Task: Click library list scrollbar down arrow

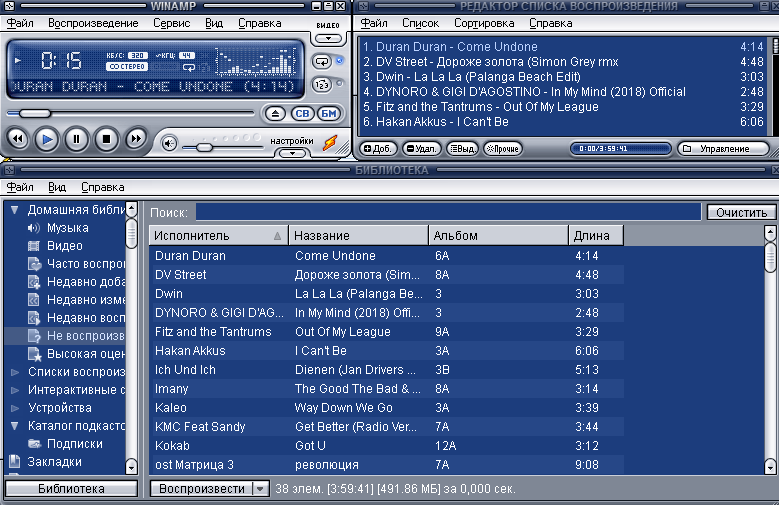Action: (770, 467)
